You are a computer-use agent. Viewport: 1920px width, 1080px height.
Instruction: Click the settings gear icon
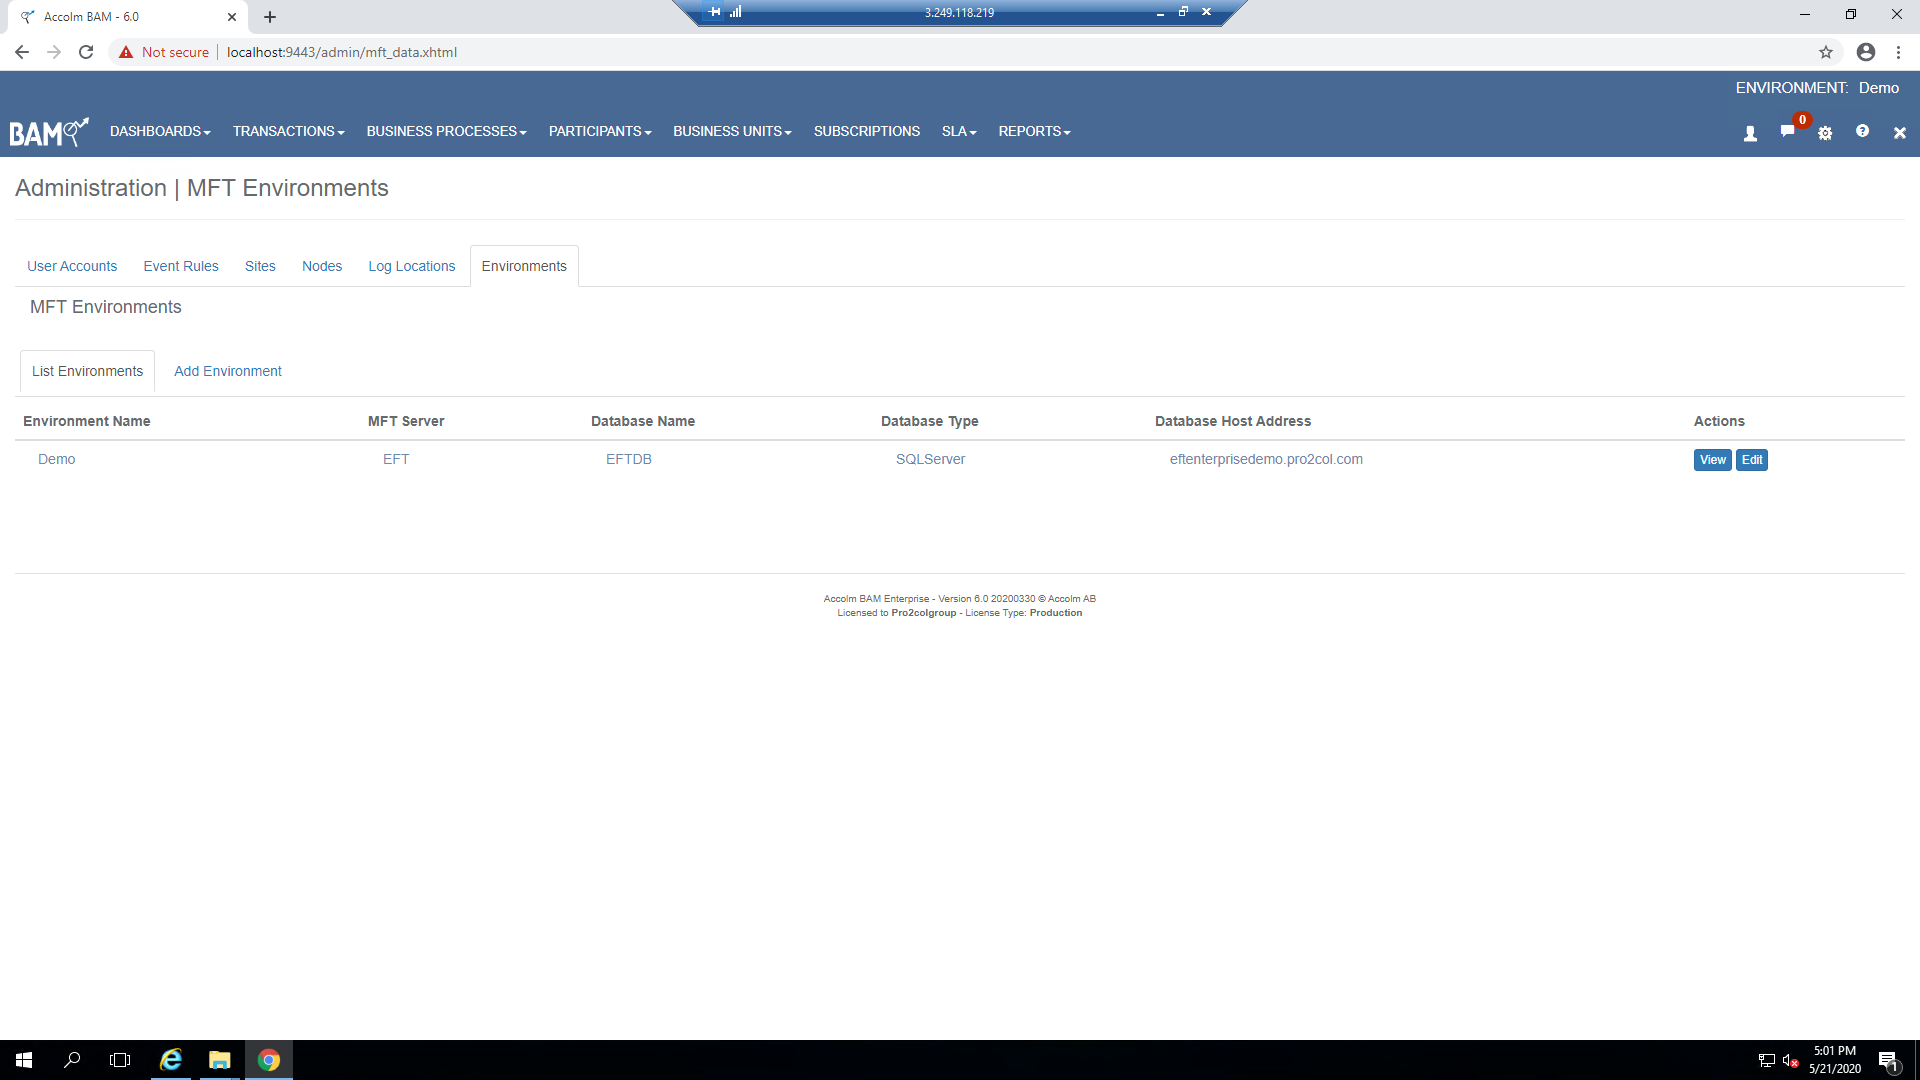tap(1825, 132)
